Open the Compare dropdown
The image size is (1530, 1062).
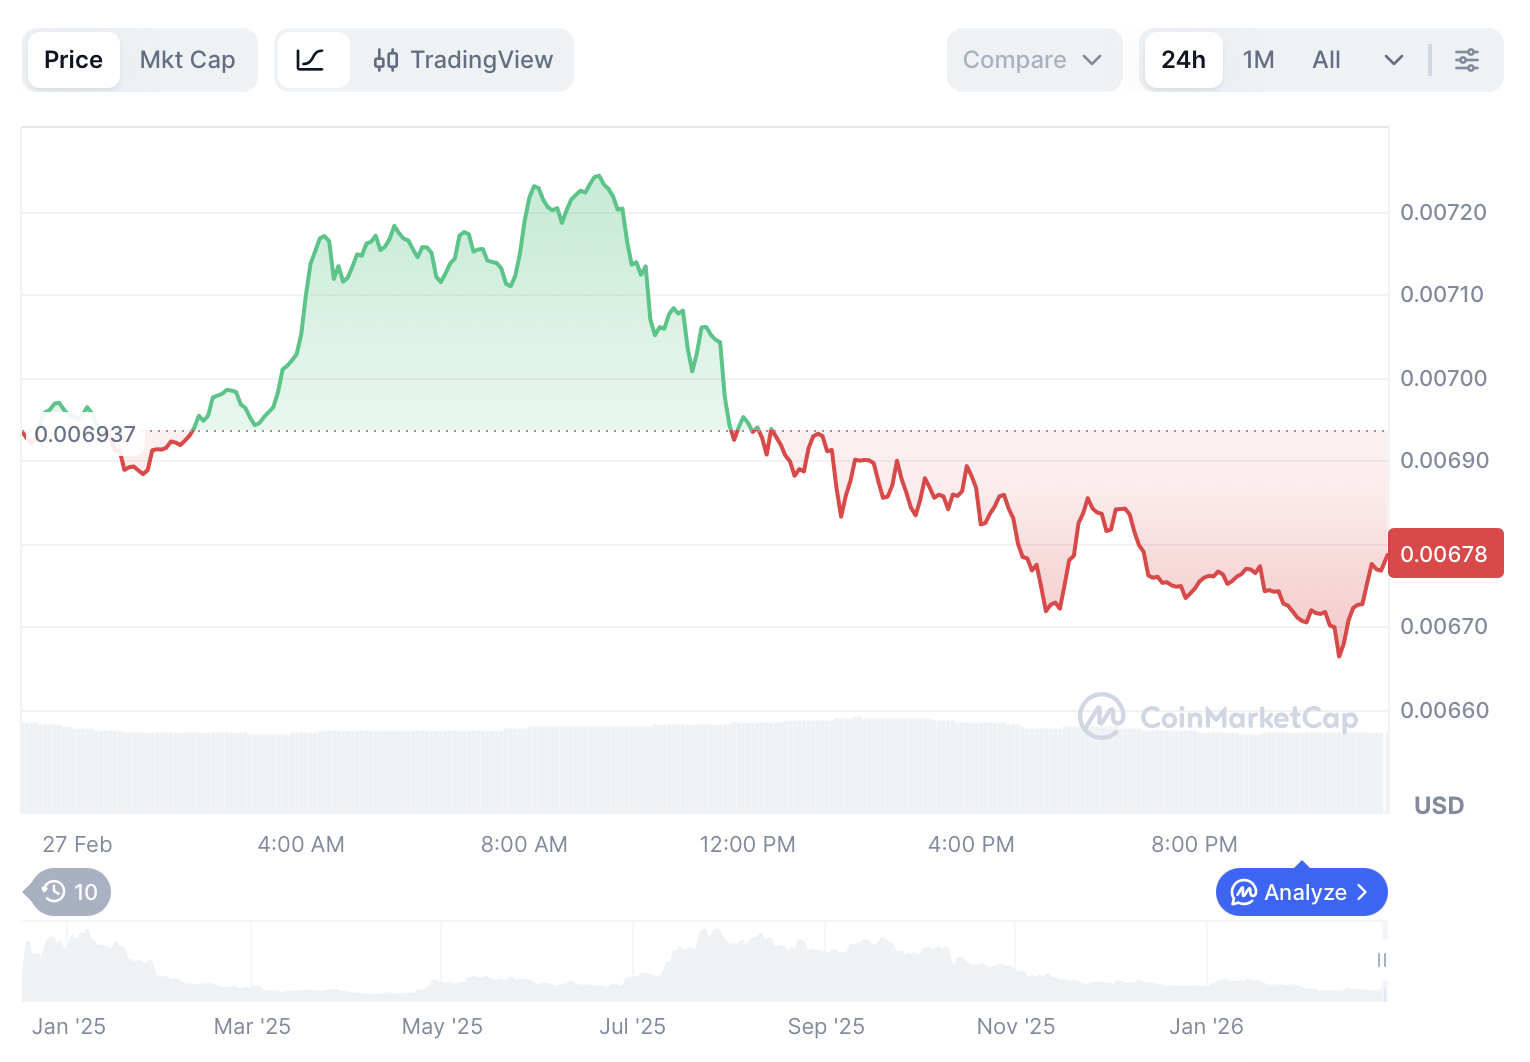coord(1033,60)
